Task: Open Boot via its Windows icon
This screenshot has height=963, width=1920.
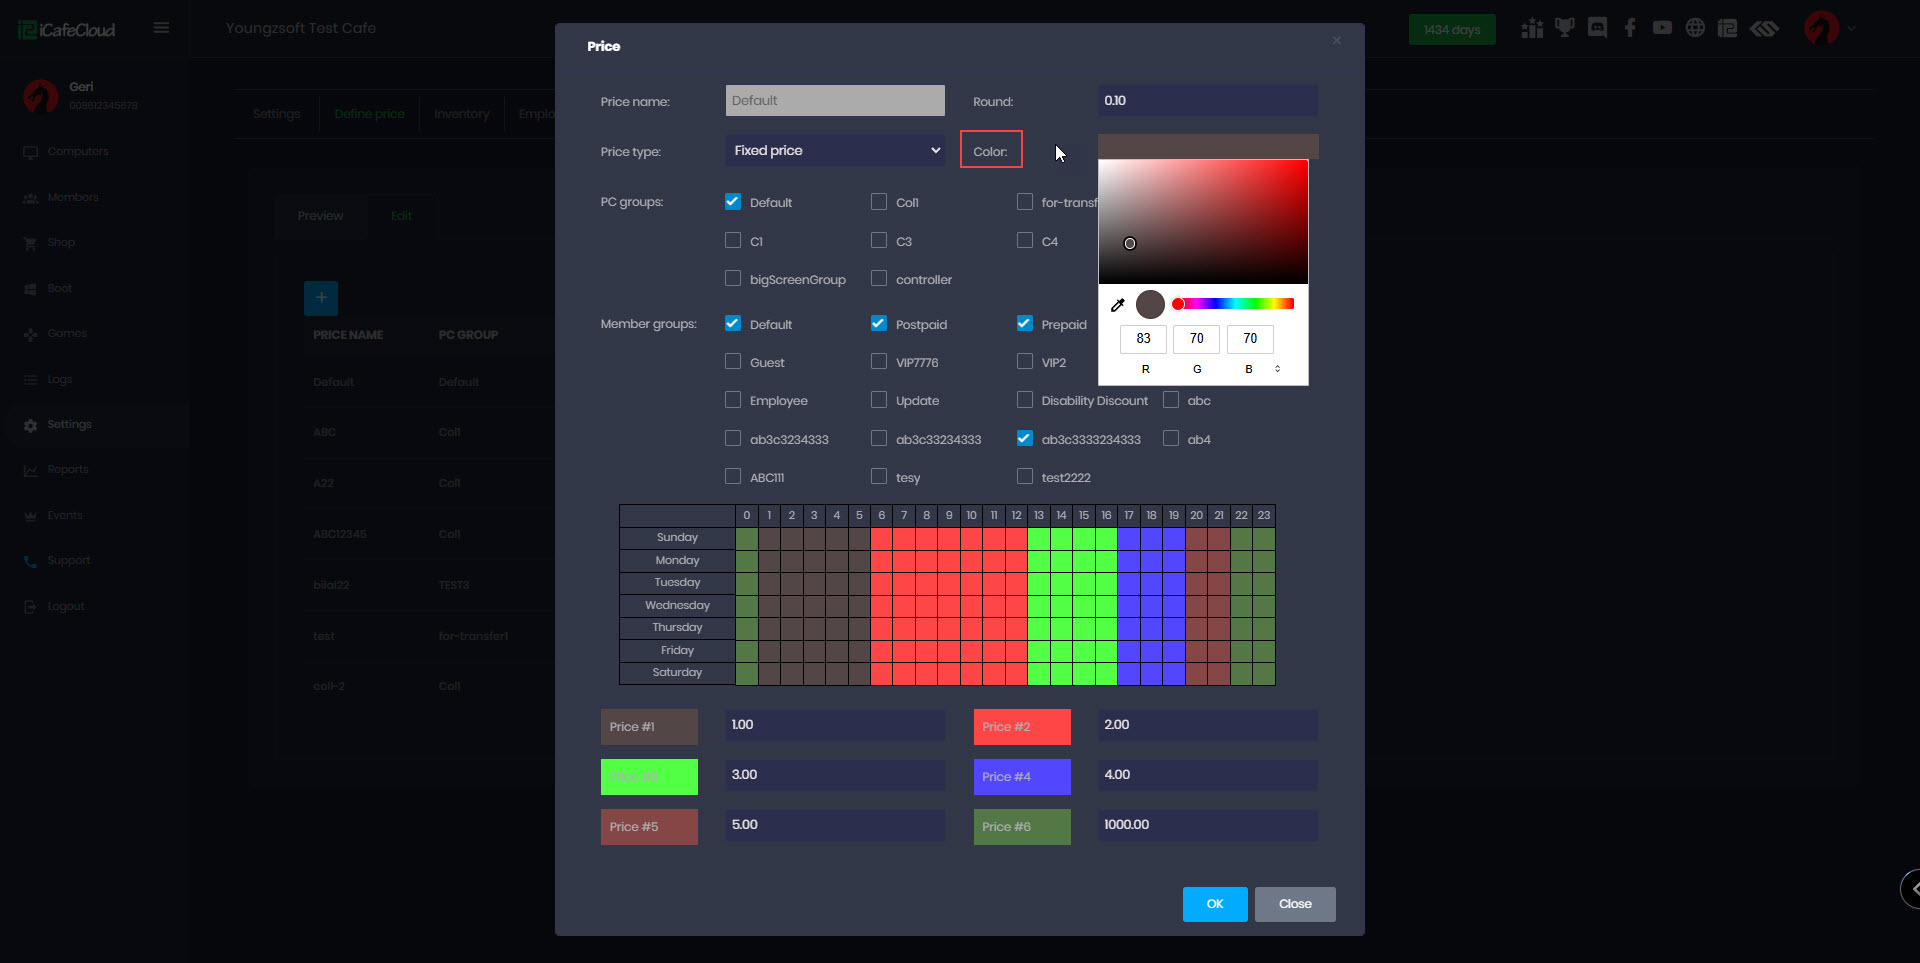Action: 30,289
